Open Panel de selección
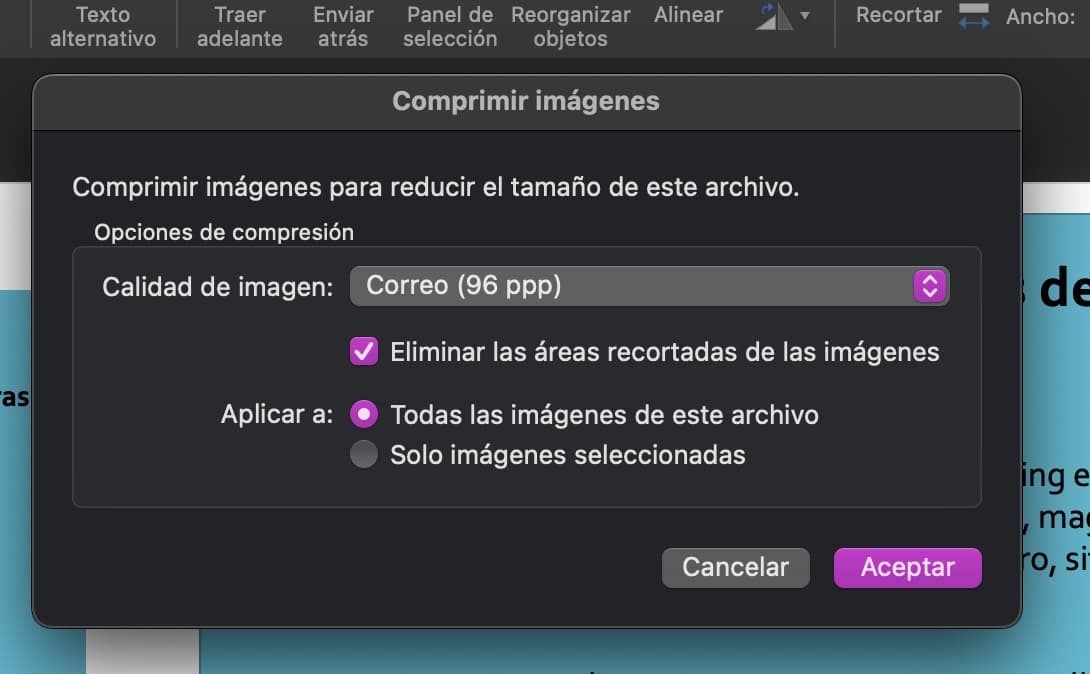Viewport: 1090px width, 674px height. 449,28
